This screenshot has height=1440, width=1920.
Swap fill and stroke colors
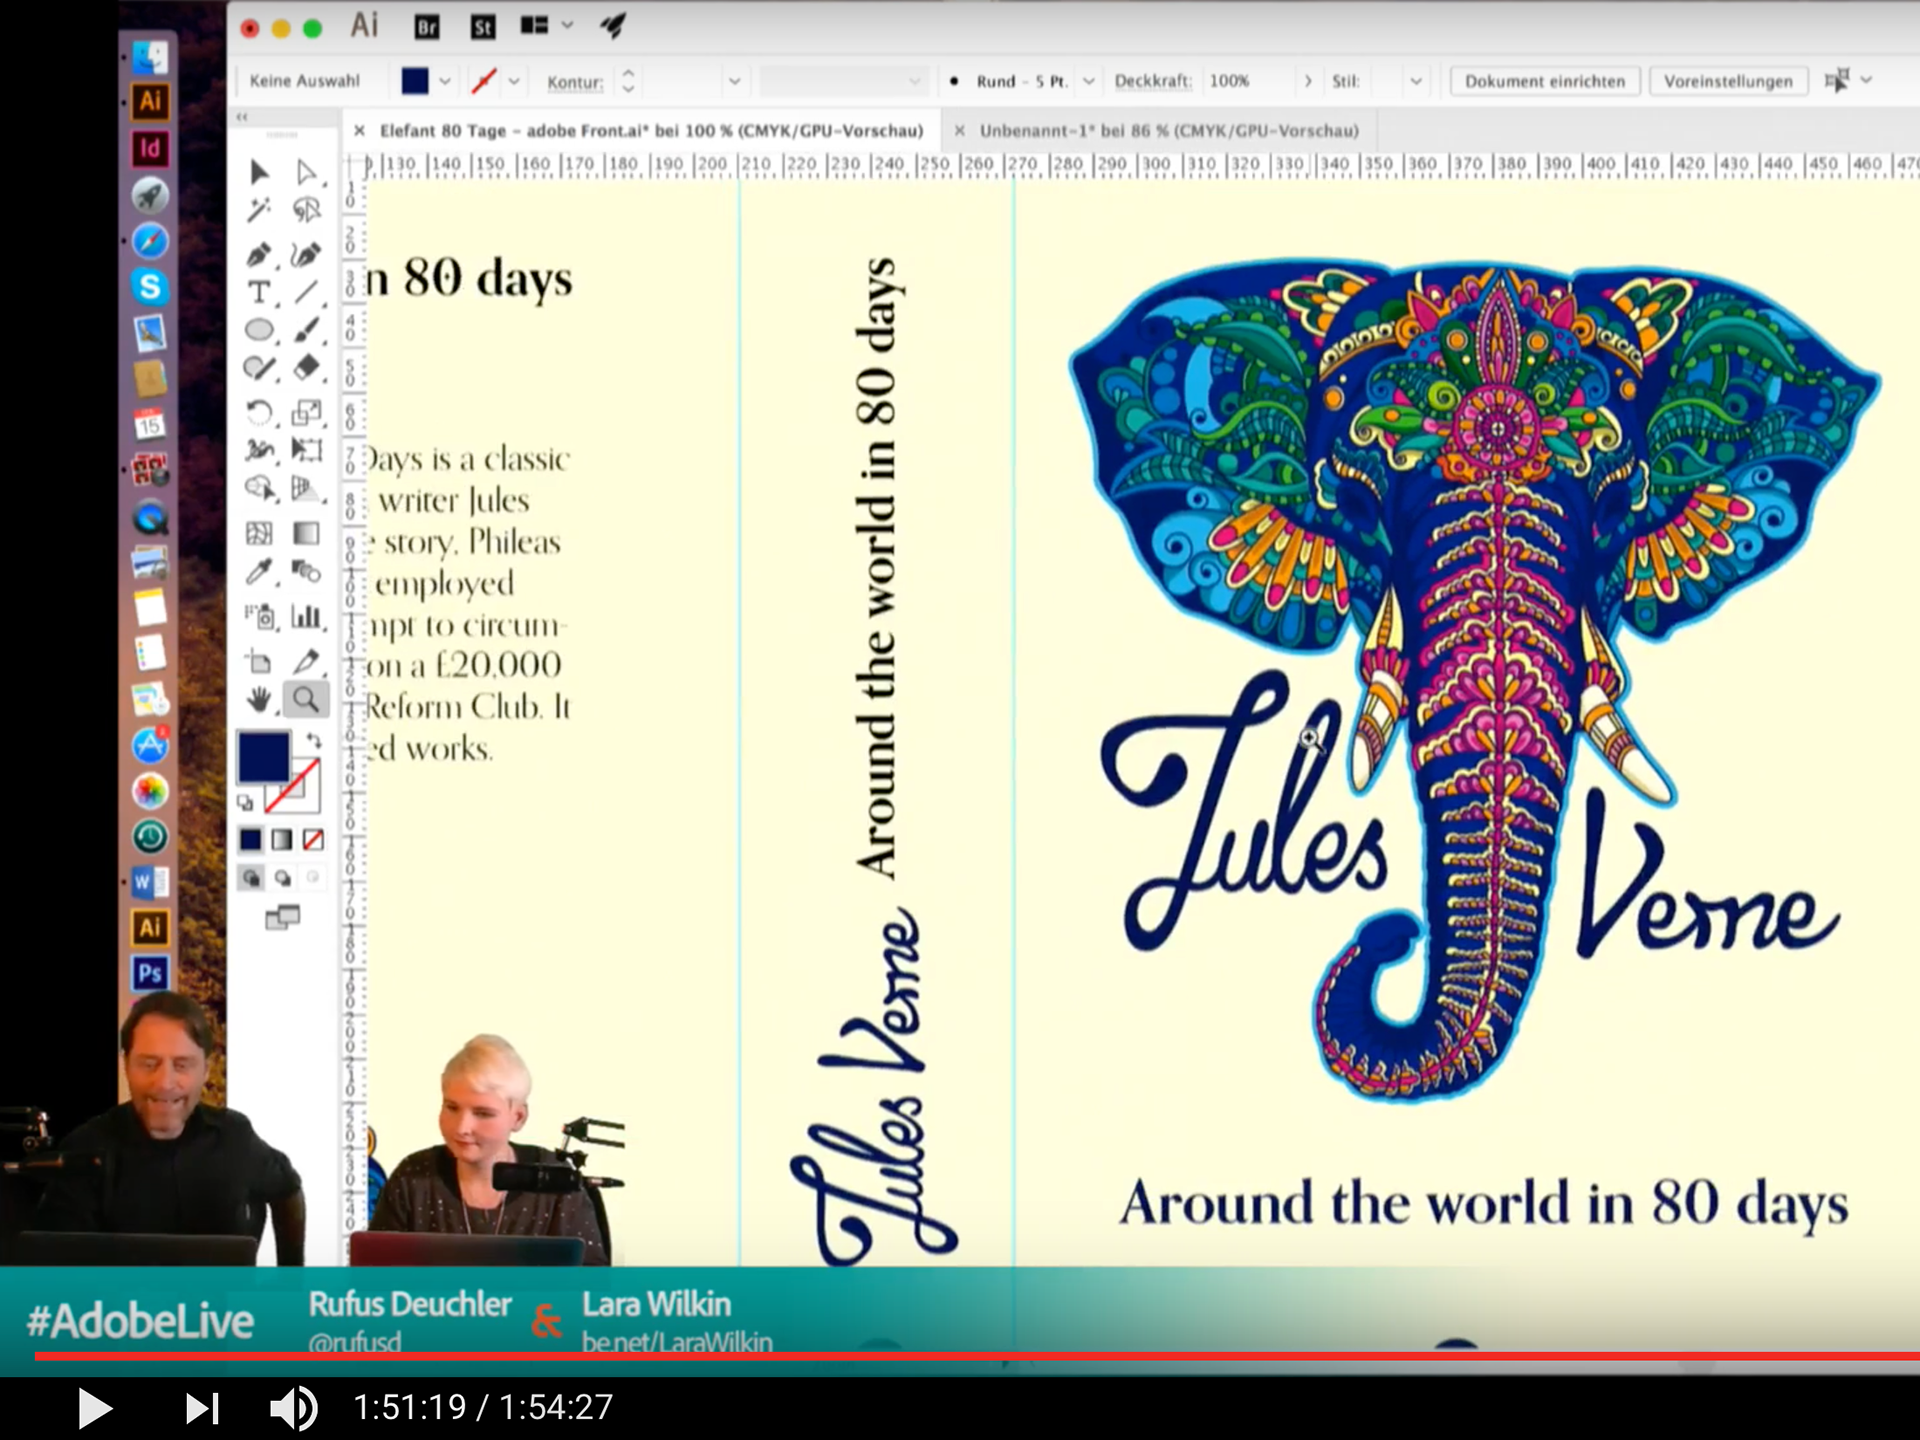(x=314, y=740)
